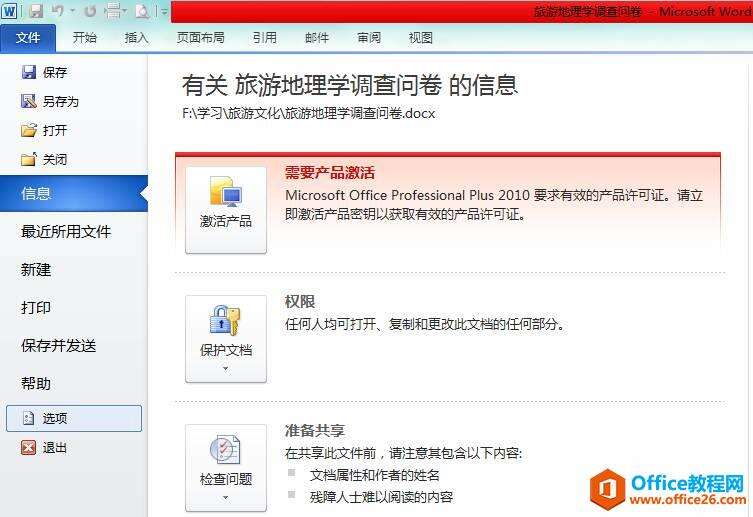753x517 pixels.
Task: Click the Redo icon in quick access toolbar
Action: point(90,11)
